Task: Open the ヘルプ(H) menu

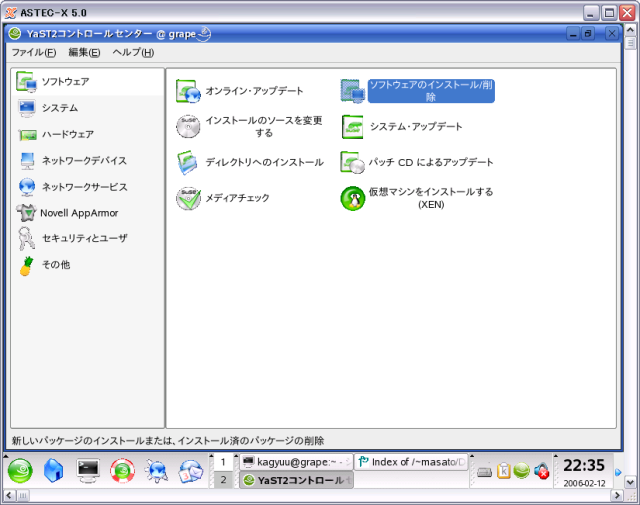Action: [133, 52]
